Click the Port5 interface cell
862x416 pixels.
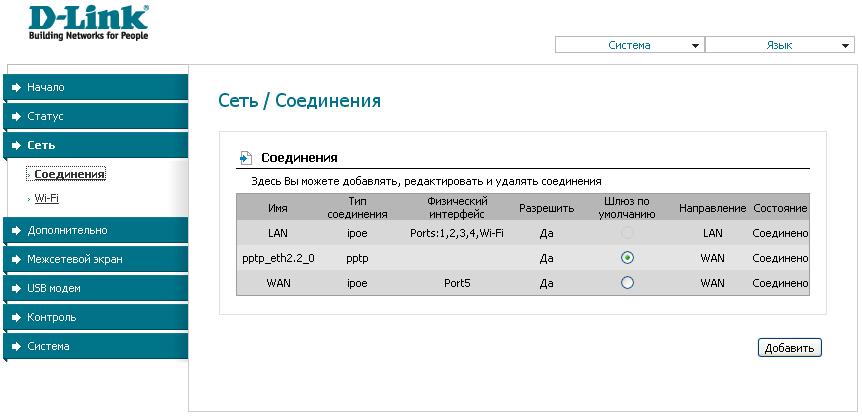coord(457,283)
